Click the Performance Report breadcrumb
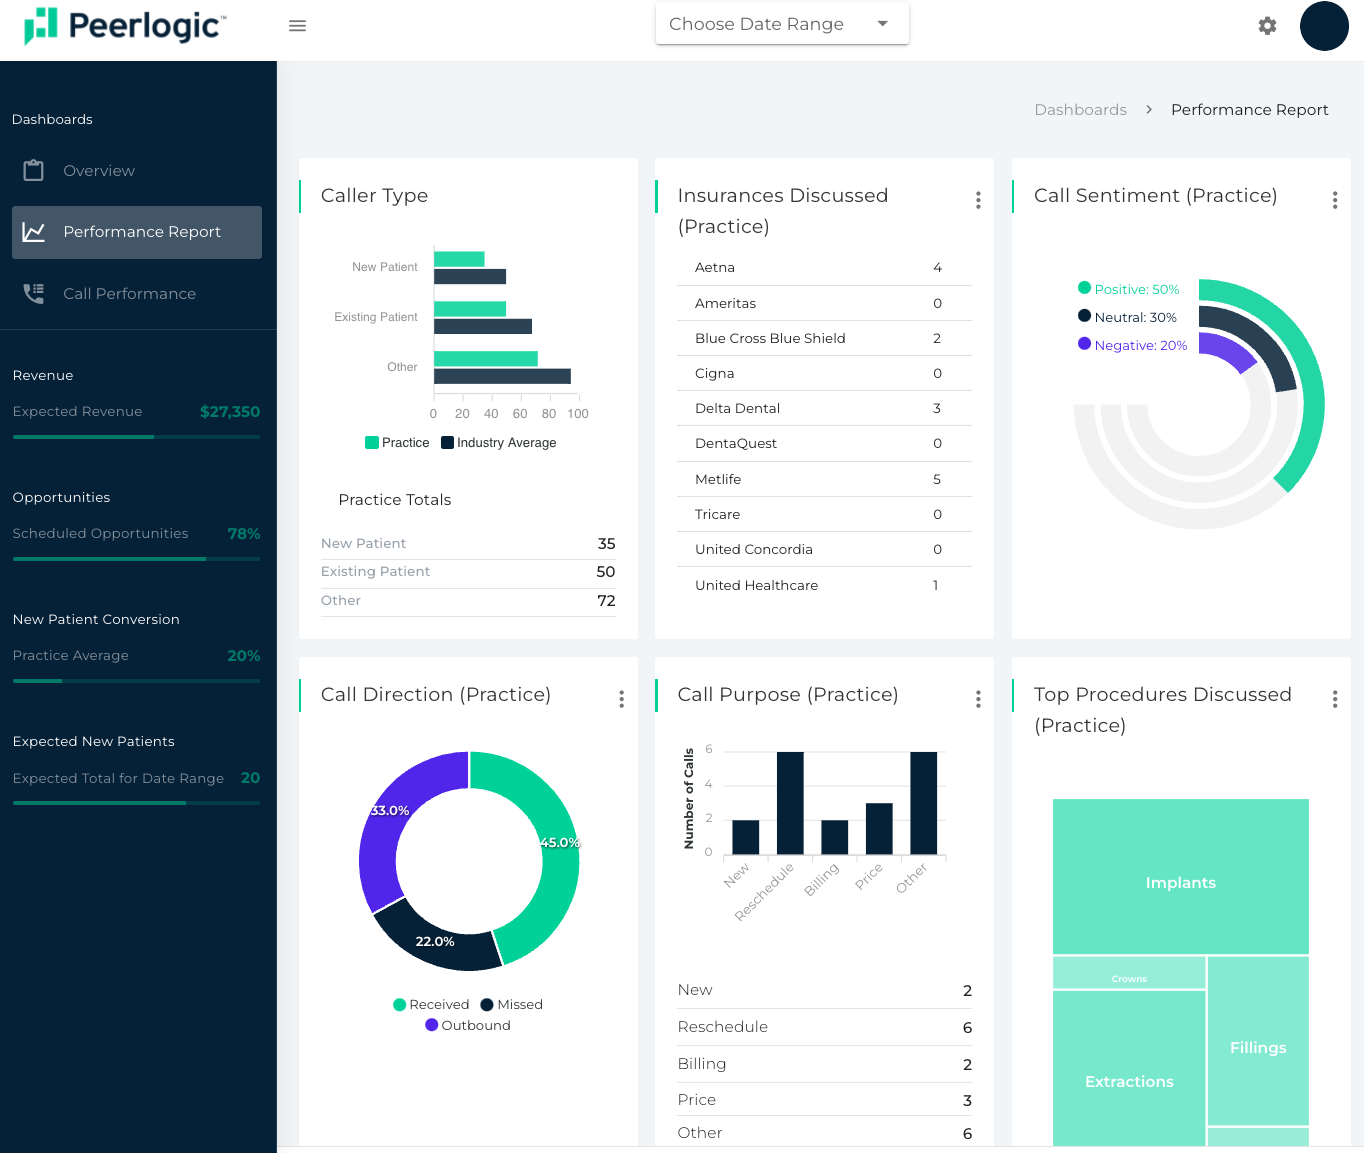This screenshot has width=1364, height=1153. point(1249,109)
